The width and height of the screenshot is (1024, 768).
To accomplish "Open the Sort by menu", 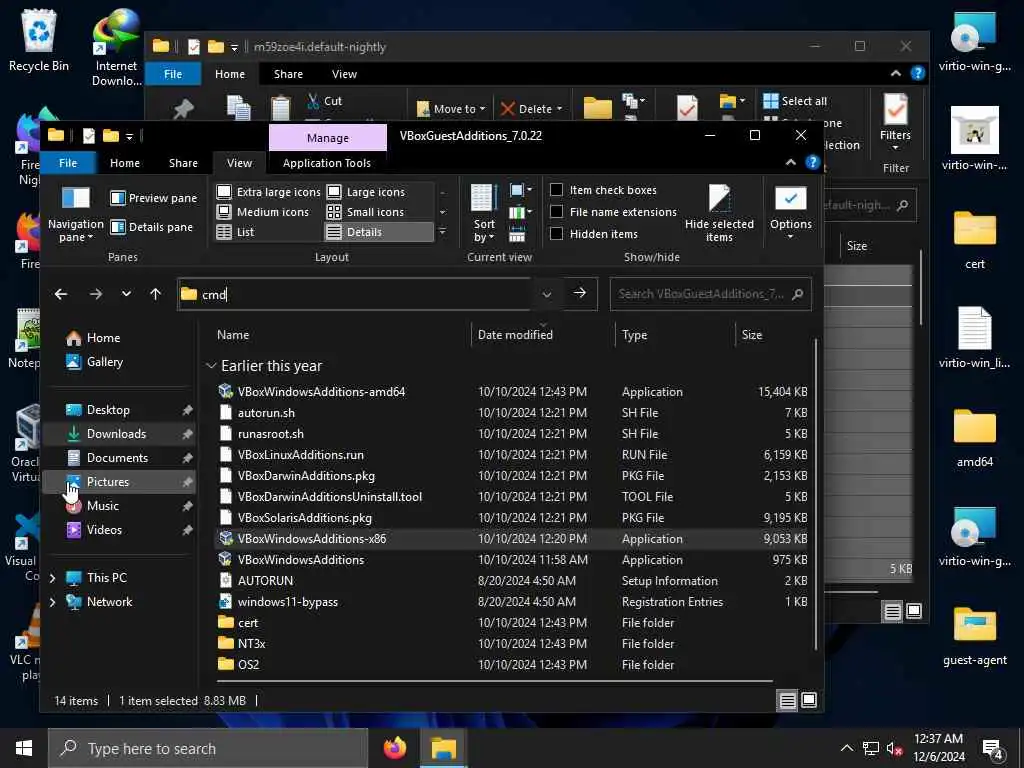I will pos(484,214).
